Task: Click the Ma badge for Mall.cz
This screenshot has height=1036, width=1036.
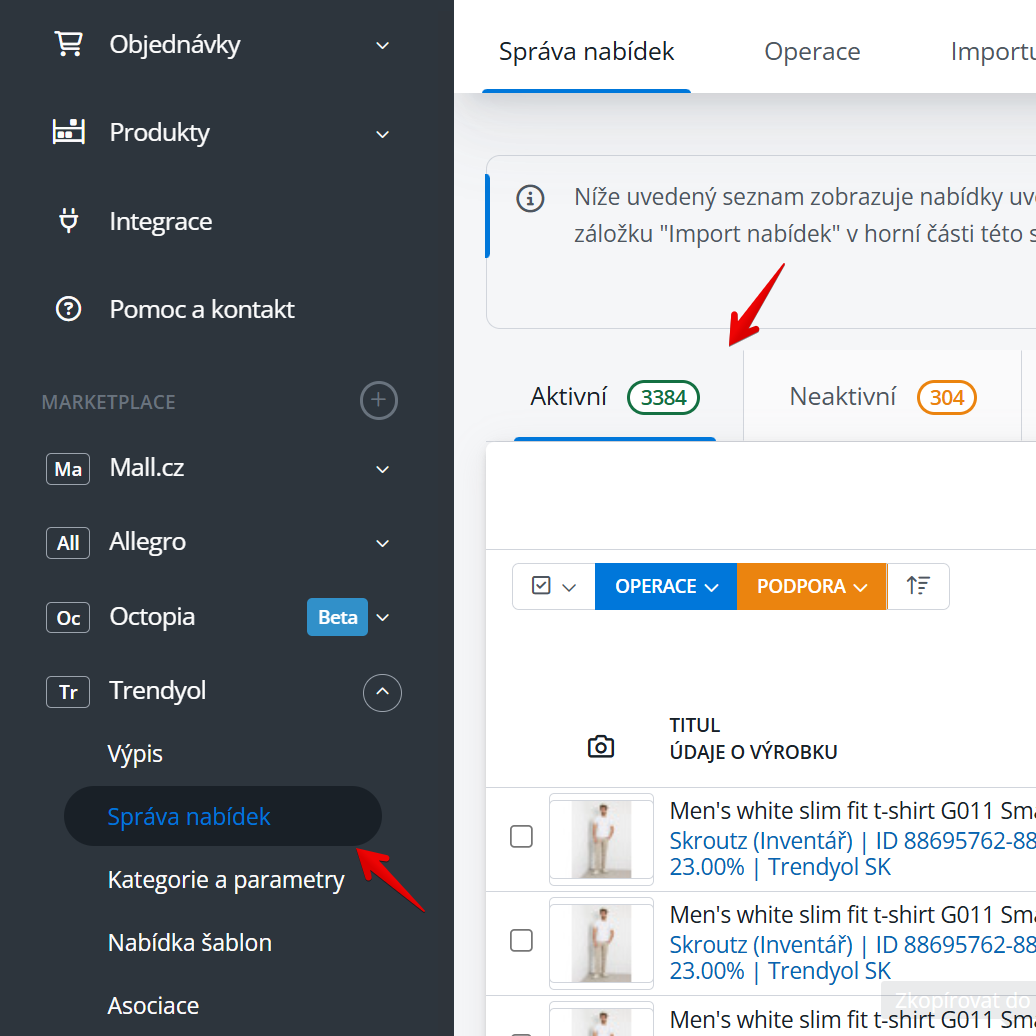Action: tap(68, 468)
